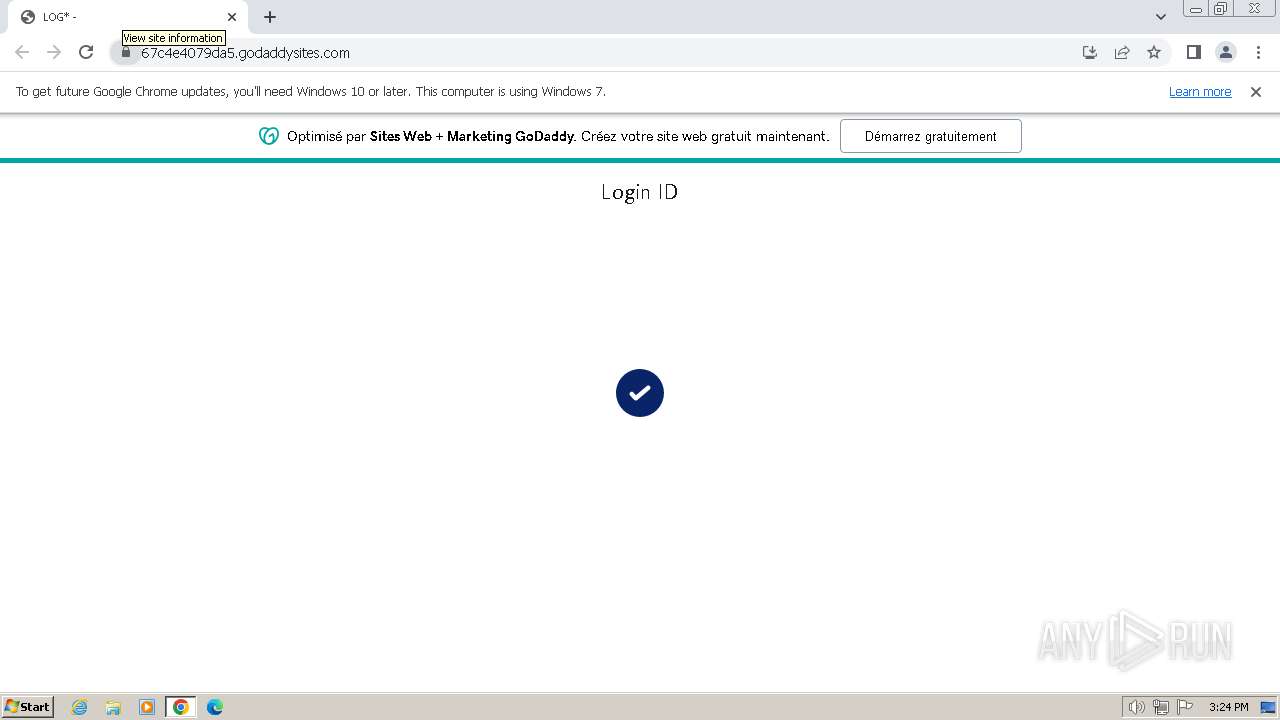Open the site information lock icon

(126, 52)
